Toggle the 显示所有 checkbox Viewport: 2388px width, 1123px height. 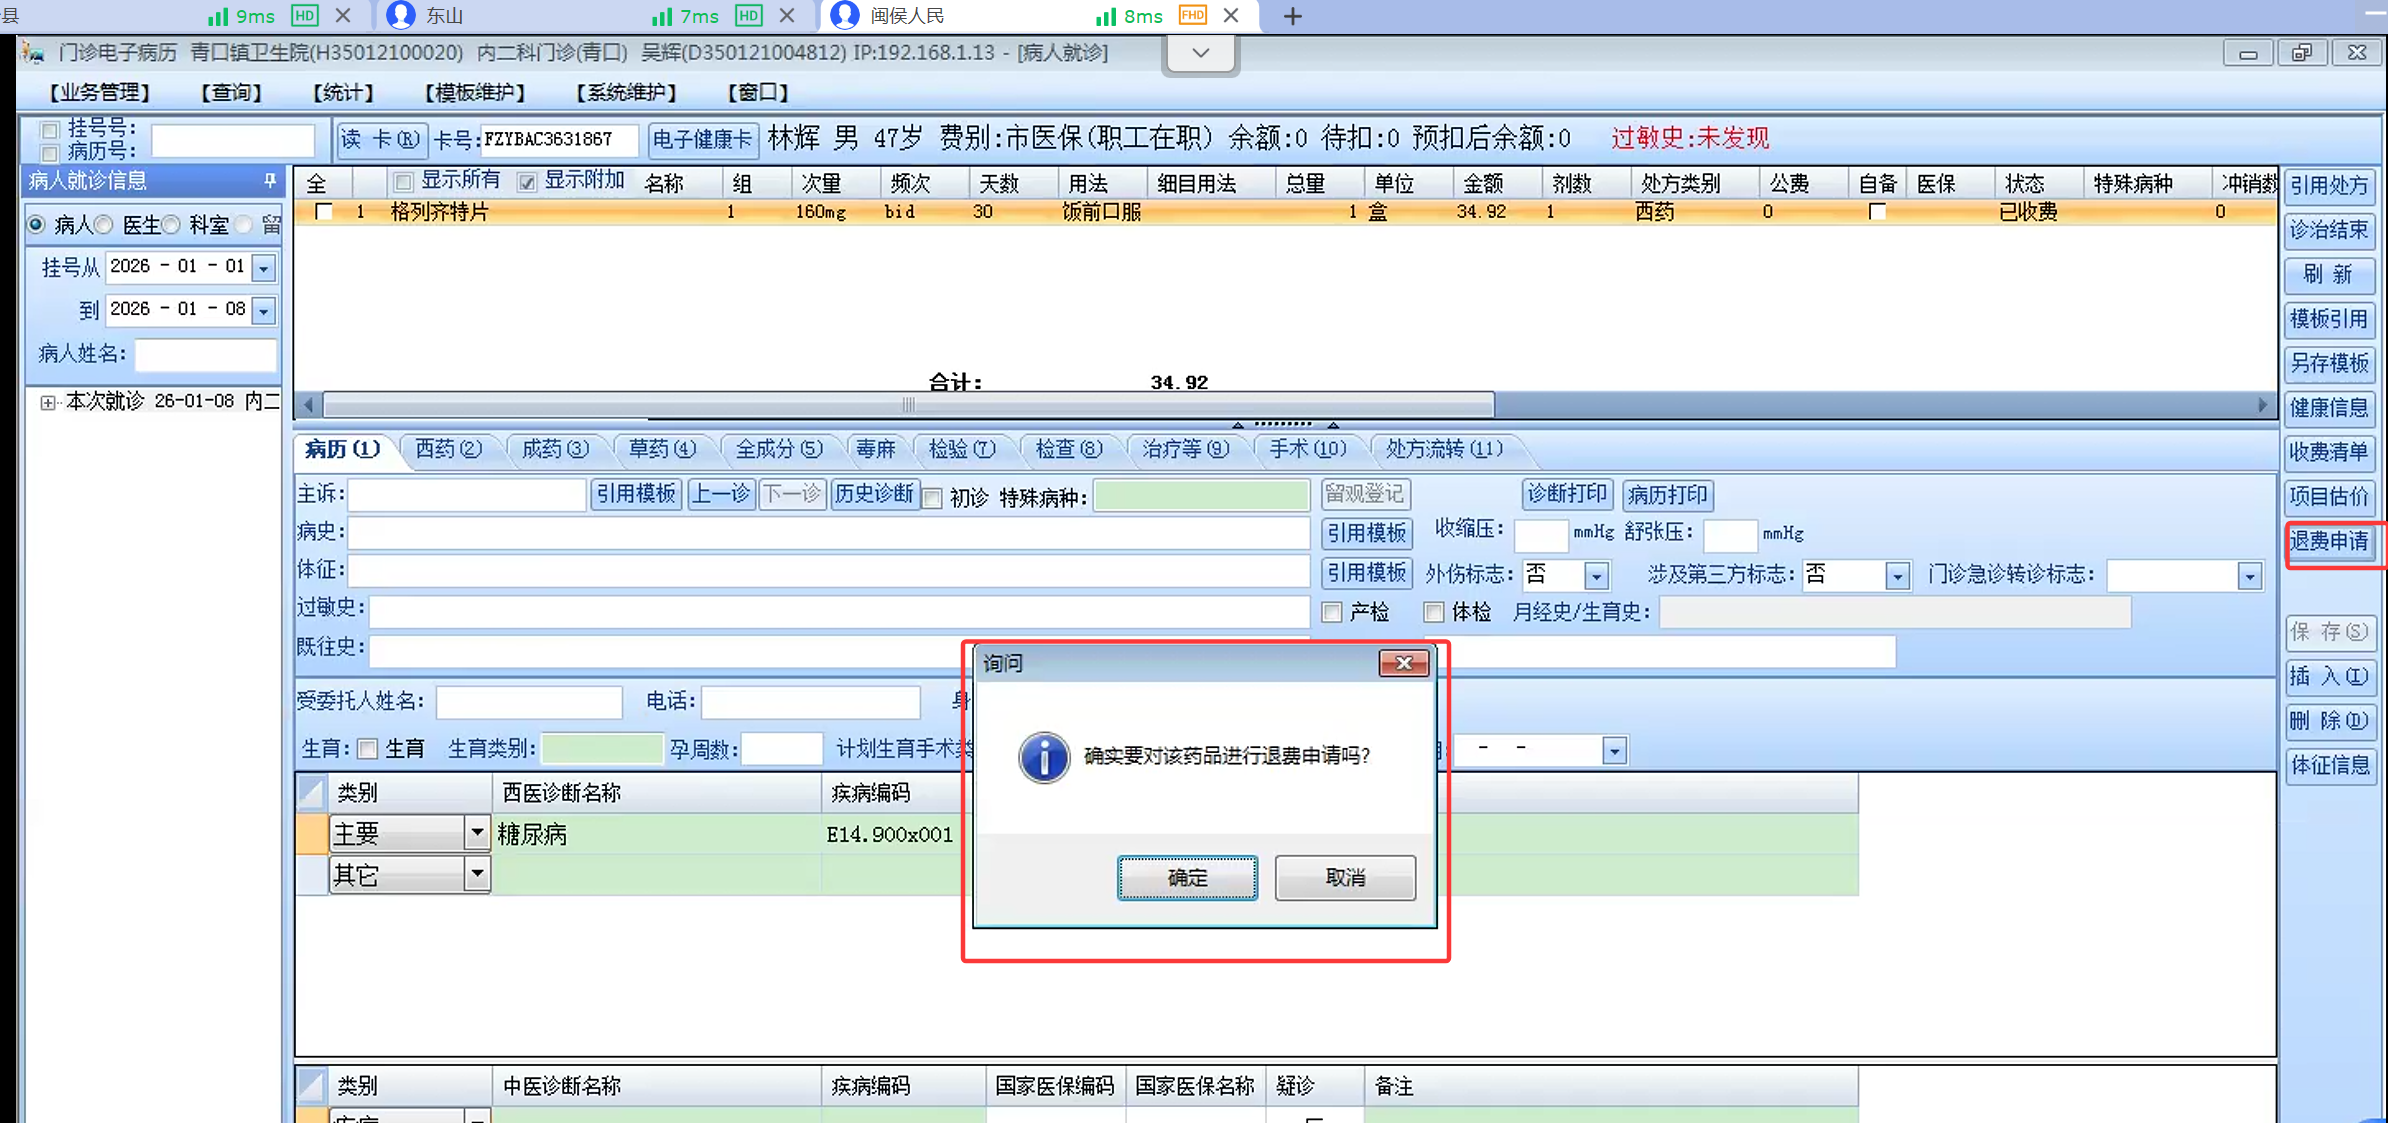[x=403, y=182]
